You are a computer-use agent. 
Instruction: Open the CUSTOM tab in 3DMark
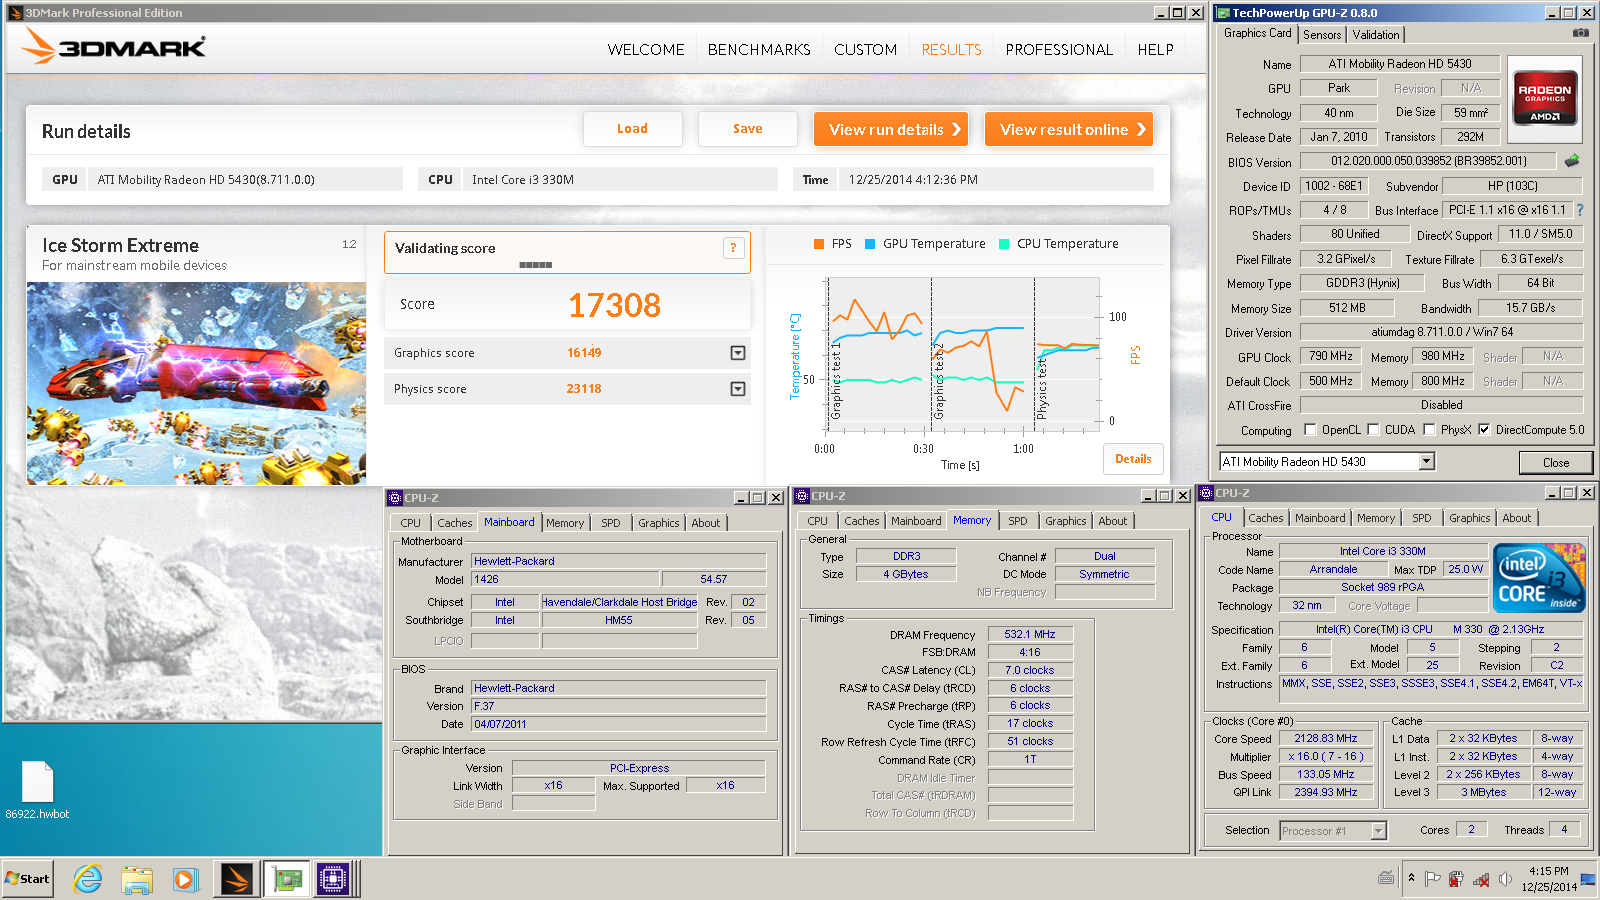(865, 49)
